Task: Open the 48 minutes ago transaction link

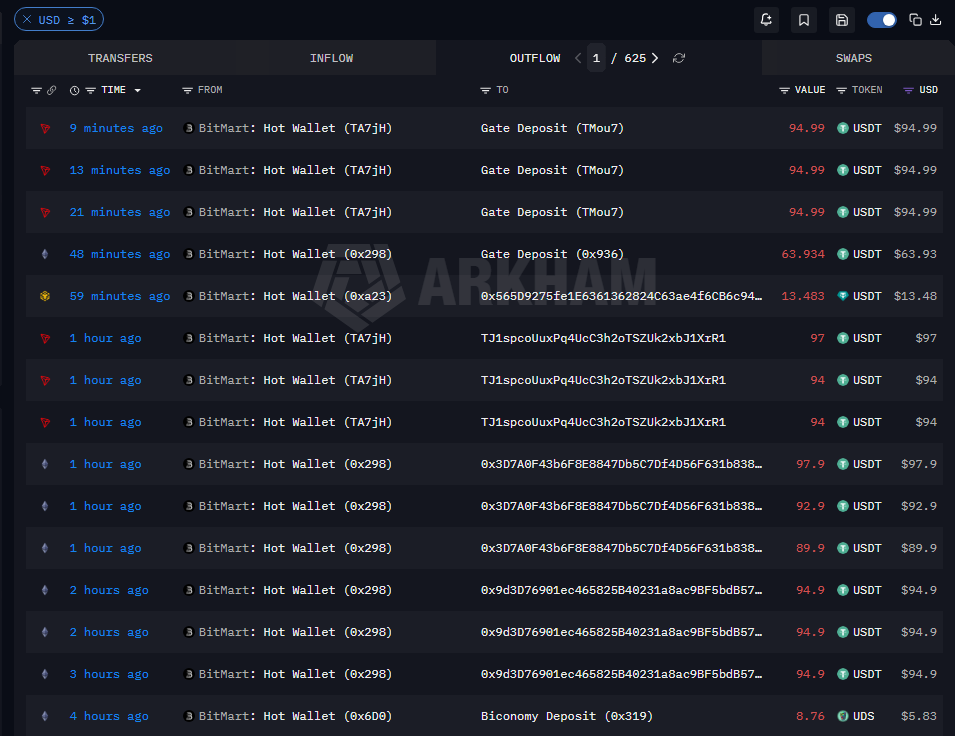Action: point(119,254)
